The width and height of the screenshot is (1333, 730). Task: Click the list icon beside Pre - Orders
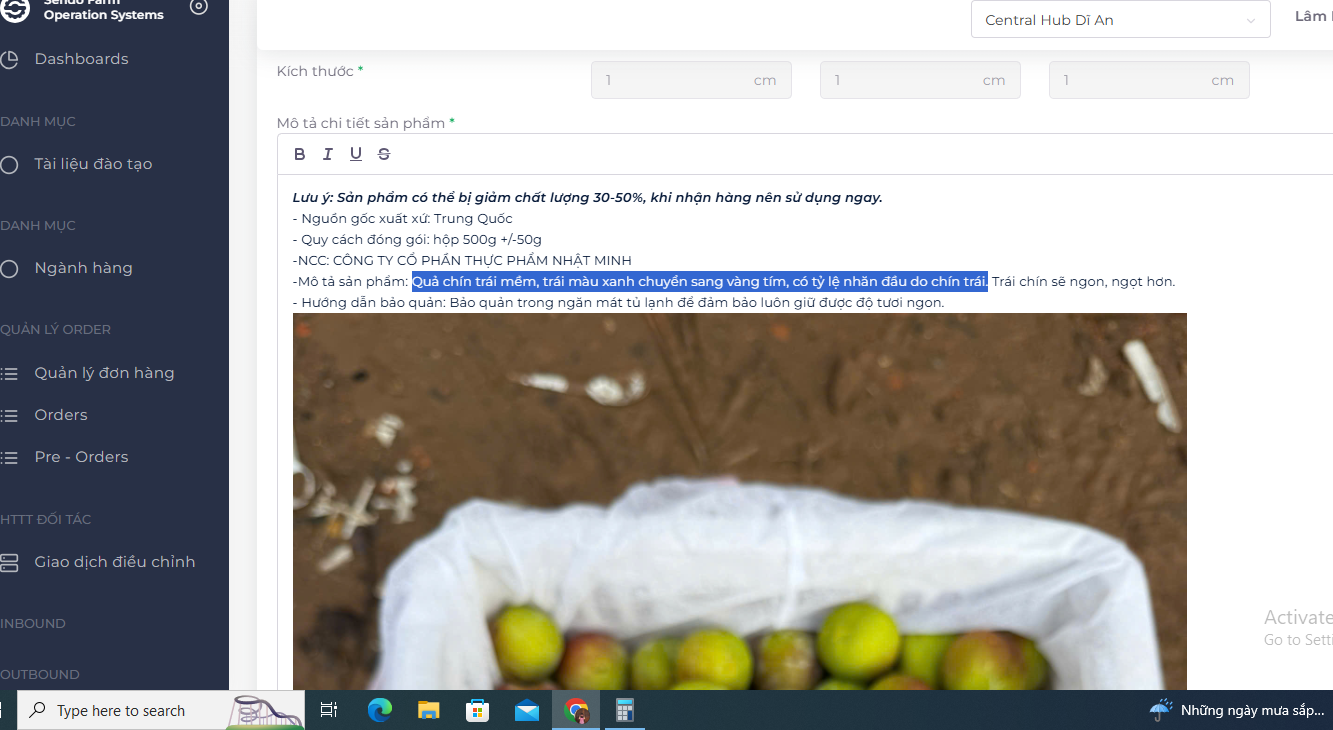click(9, 458)
